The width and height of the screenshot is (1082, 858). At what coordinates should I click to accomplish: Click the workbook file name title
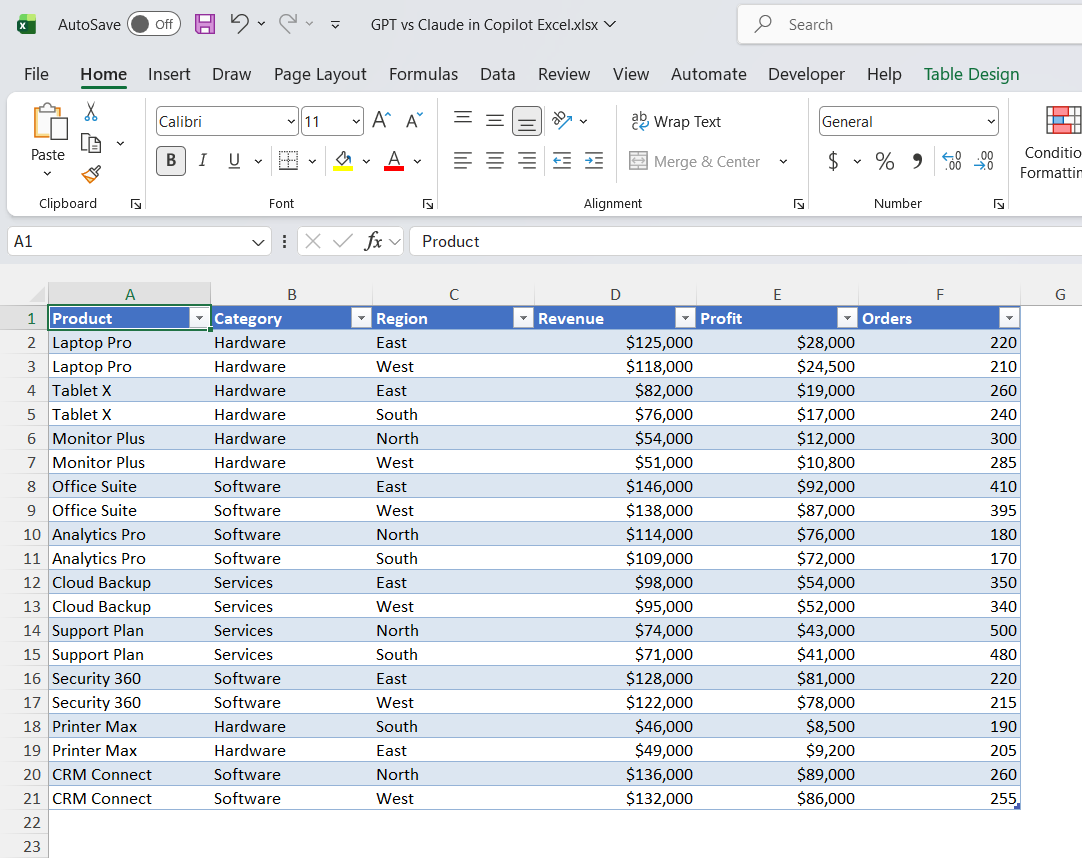pyautogui.click(x=484, y=25)
